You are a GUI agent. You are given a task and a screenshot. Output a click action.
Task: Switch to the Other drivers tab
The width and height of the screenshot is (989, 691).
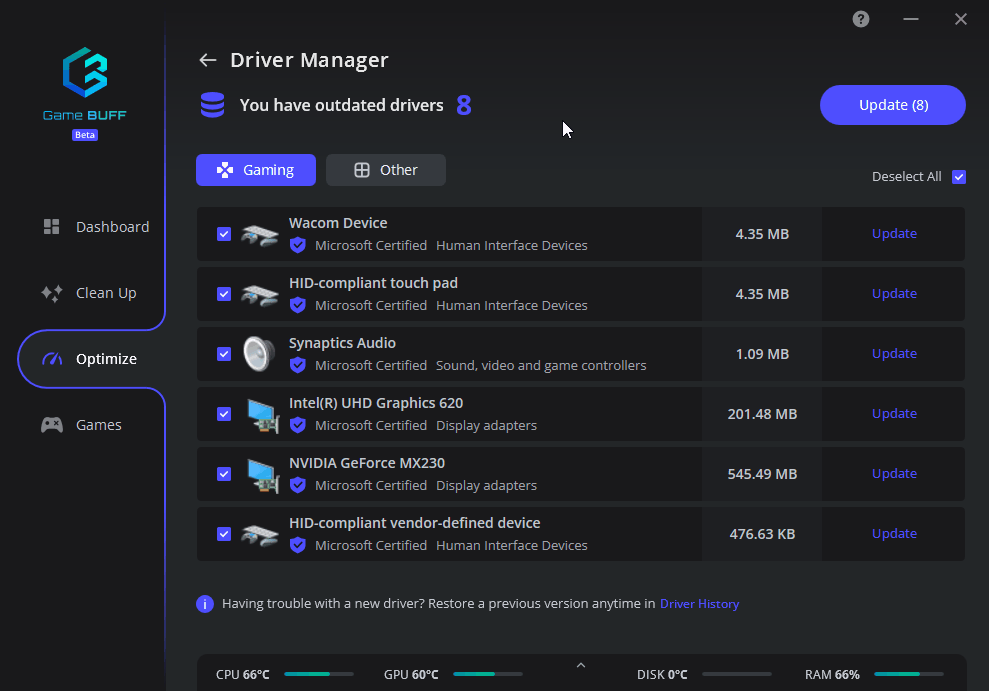pos(386,170)
